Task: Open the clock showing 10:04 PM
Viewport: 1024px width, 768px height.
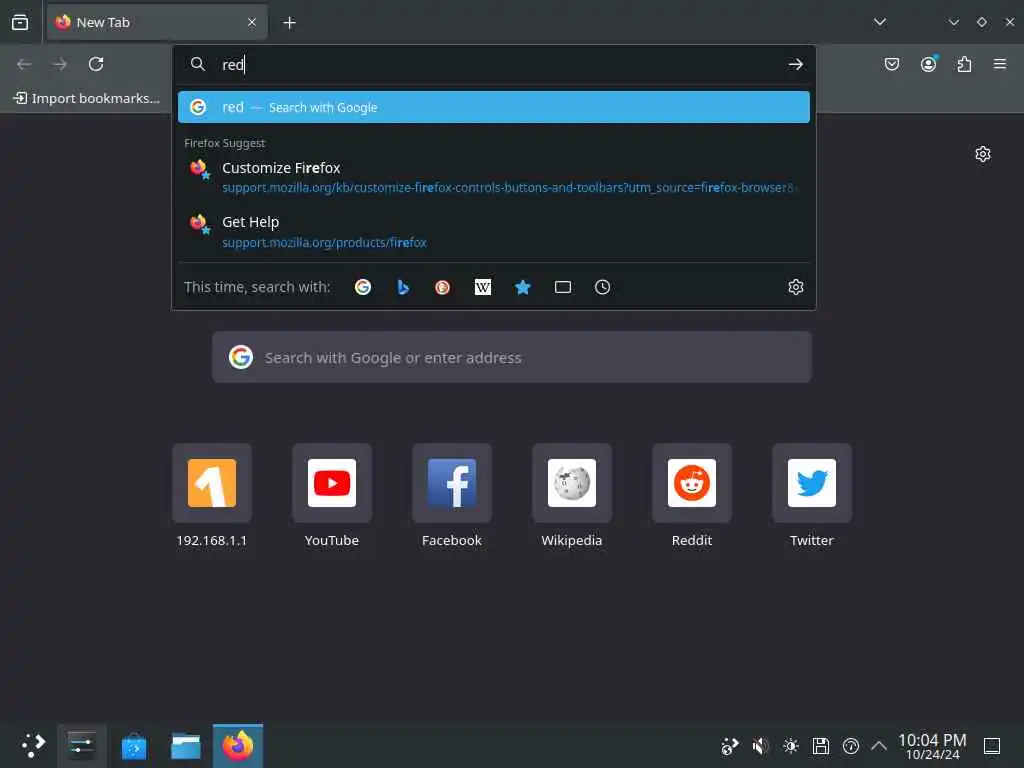Action: click(932, 746)
